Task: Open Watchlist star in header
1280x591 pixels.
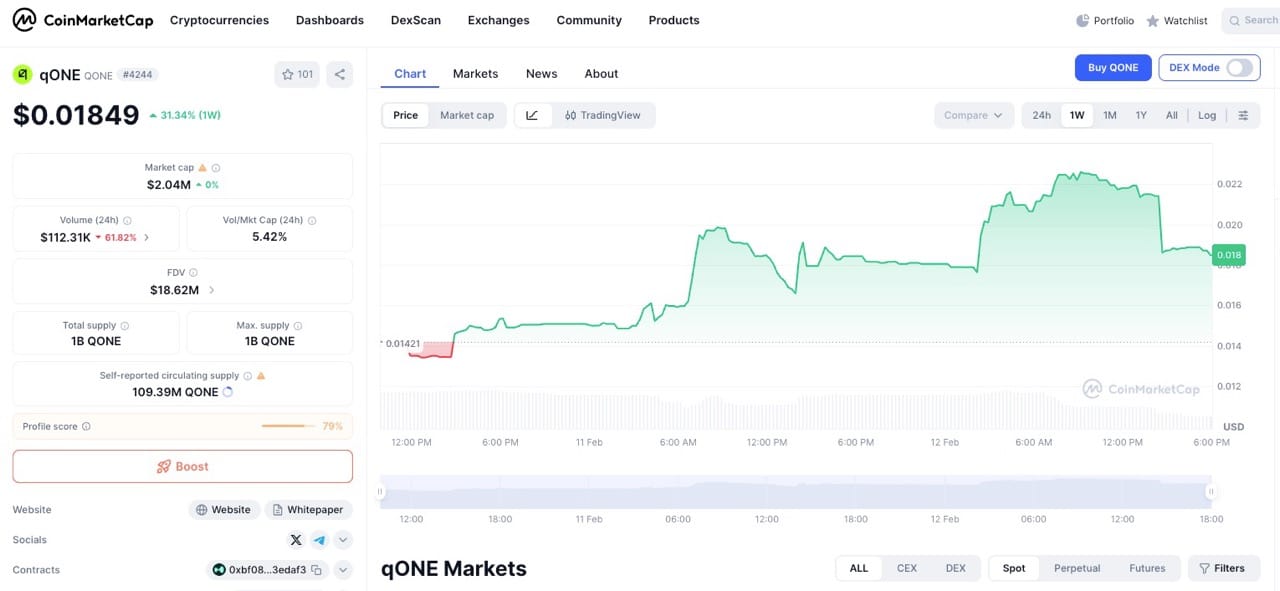Action: pos(1177,20)
